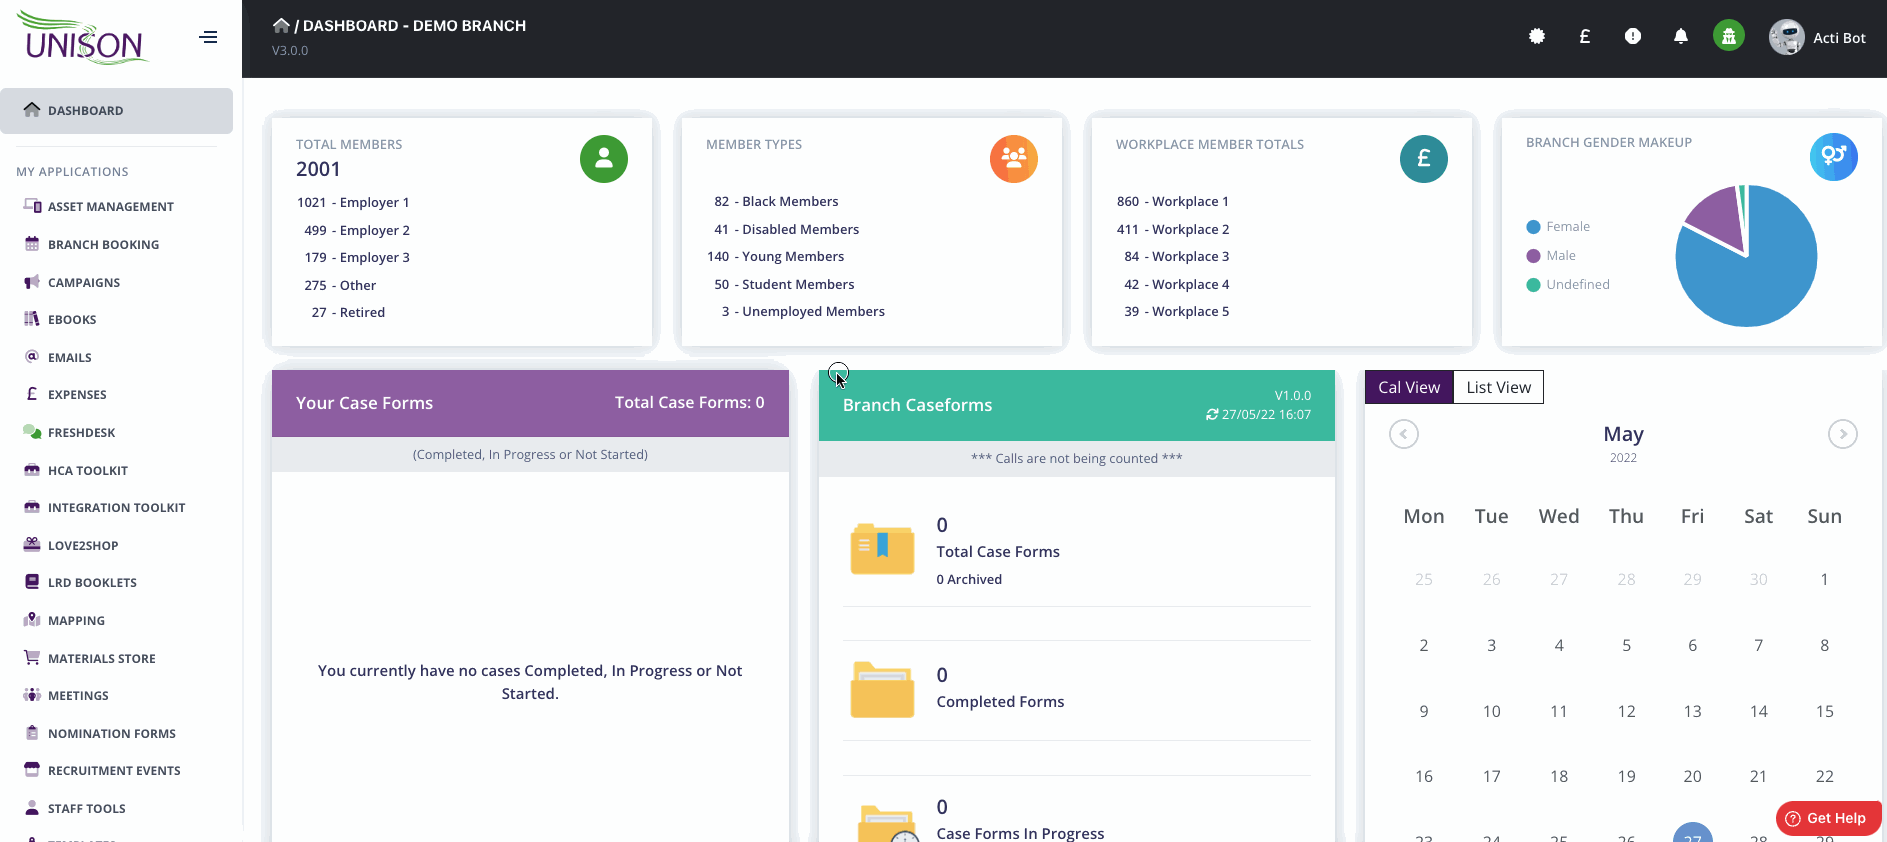
Task: Click the green branch building icon
Action: [1728, 37]
